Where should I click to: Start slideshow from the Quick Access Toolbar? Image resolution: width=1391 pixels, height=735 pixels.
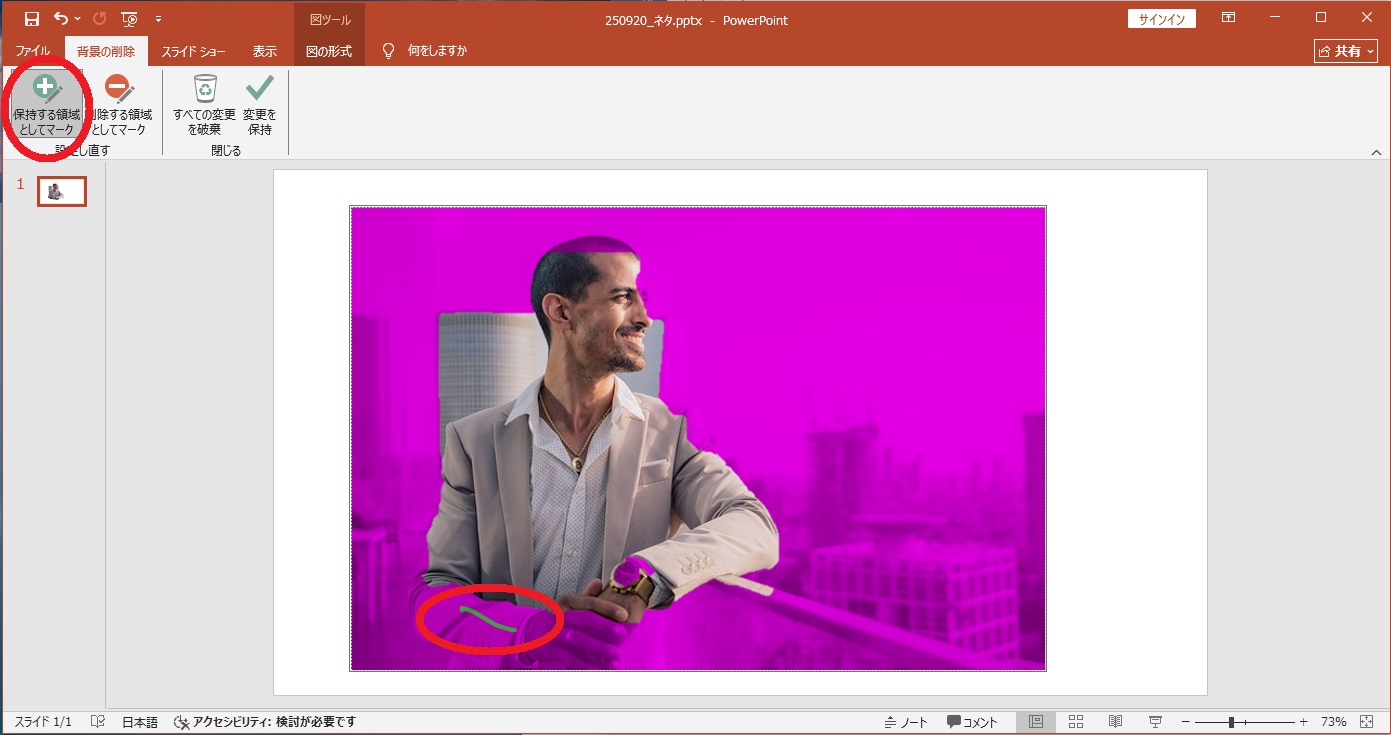(129, 19)
